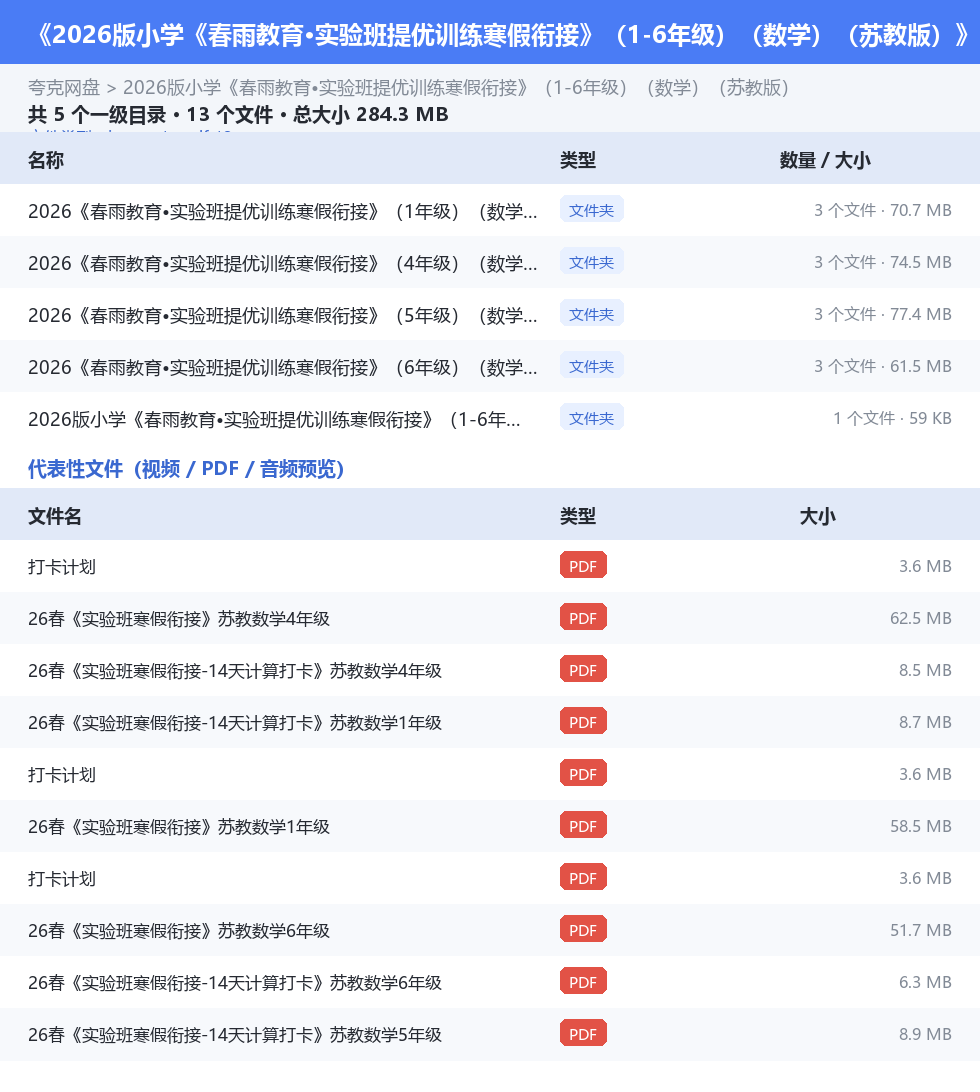The image size is (980, 1092).
Task: Click the summary 共 5 个一级目录 · 13 个文件 · 总大小 284.3 MB
Action: pyautogui.click(x=238, y=114)
